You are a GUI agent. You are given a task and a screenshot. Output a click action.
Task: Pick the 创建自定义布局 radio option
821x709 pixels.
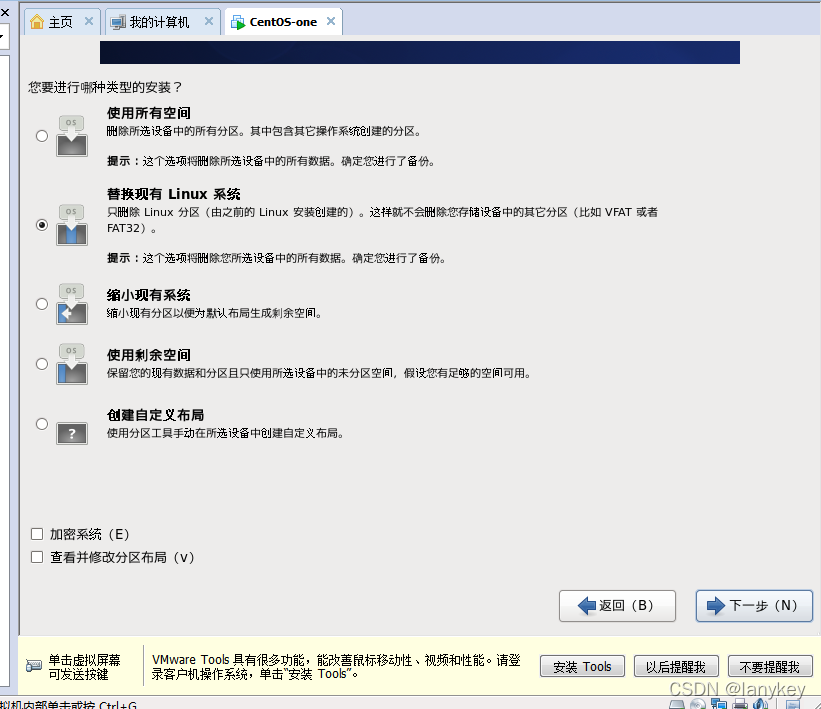click(x=42, y=424)
